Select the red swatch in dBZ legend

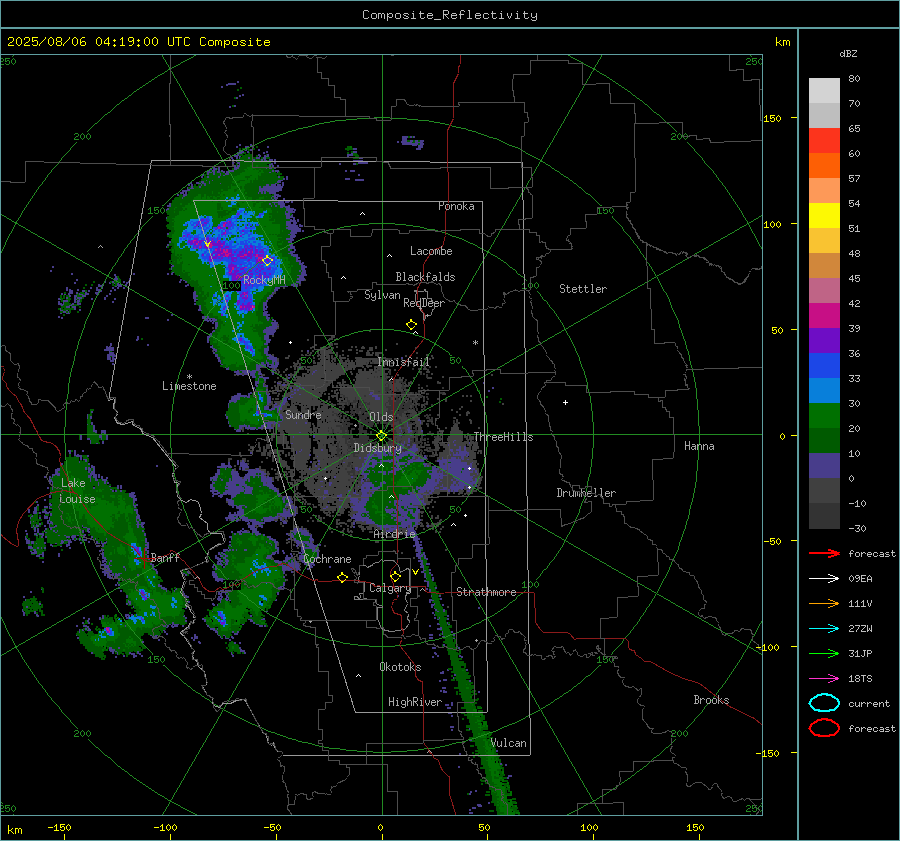pyautogui.click(x=824, y=141)
